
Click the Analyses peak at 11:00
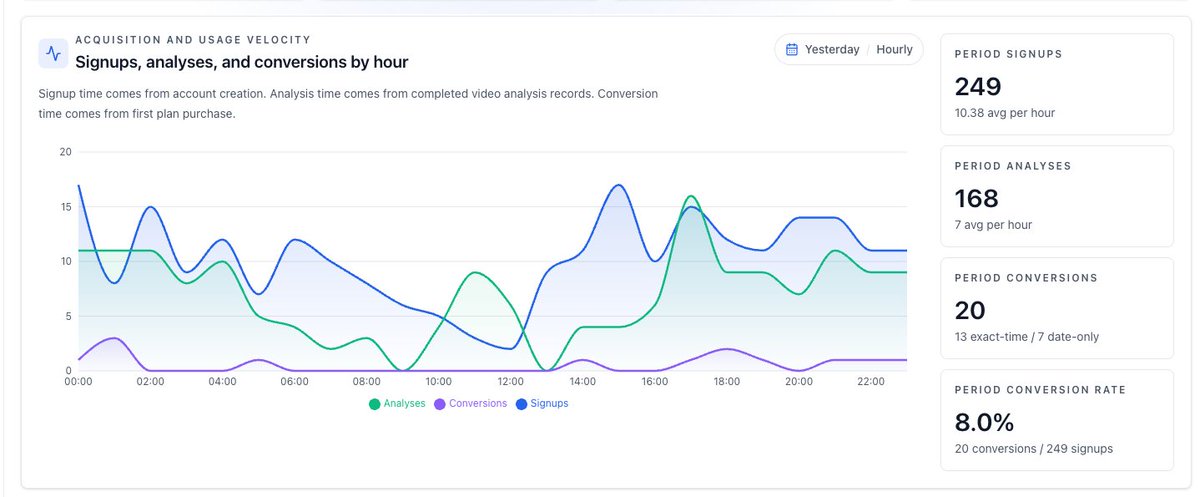click(475, 272)
